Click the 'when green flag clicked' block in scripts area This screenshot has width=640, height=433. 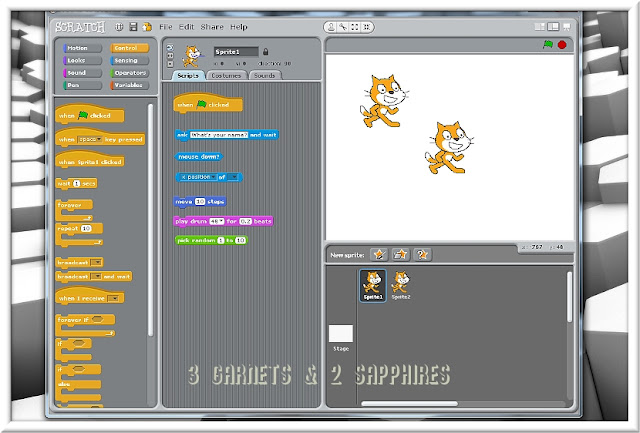[x=208, y=104]
